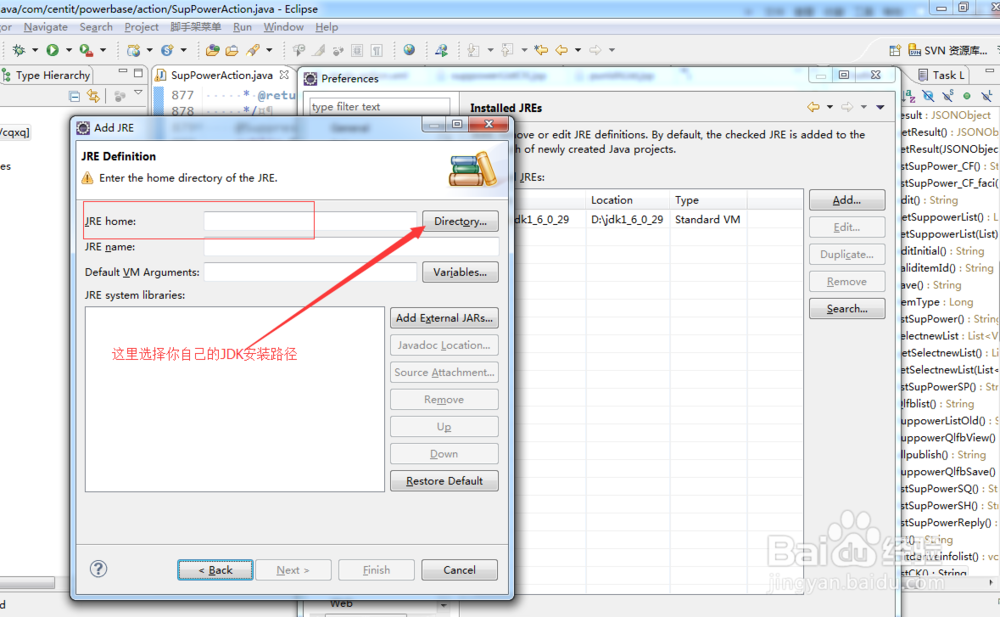
Task: Click the green Run icon in toolbar
Action: [52, 50]
